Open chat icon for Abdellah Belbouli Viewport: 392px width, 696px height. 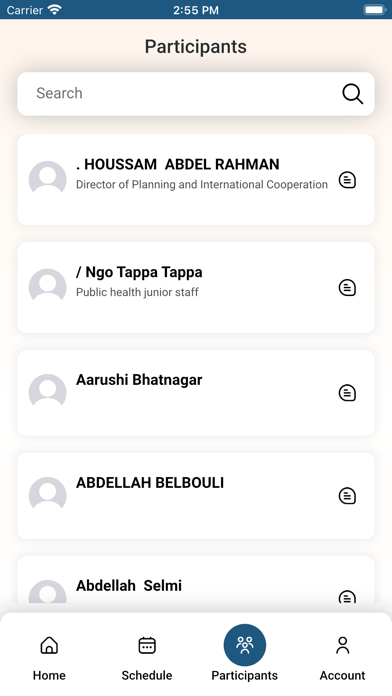tap(347, 496)
